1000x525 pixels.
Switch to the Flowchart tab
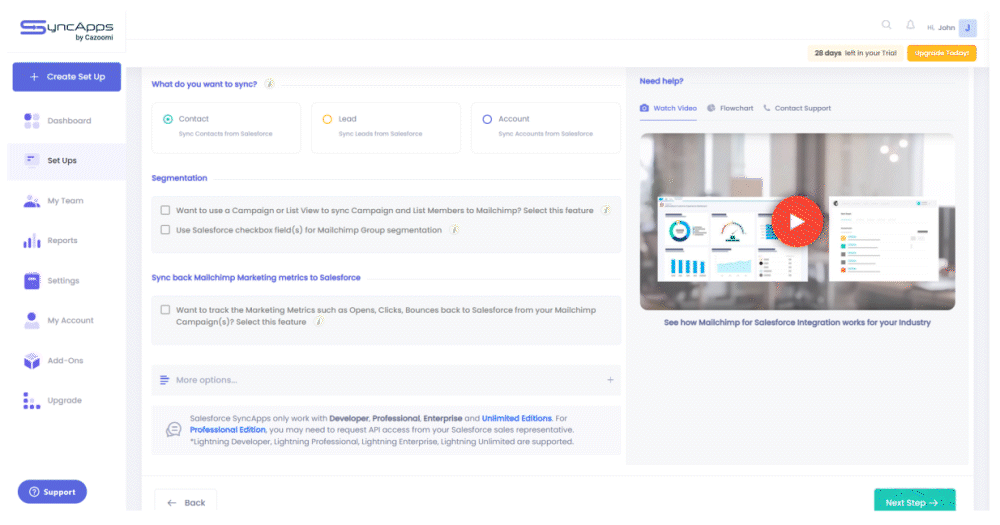point(730,108)
